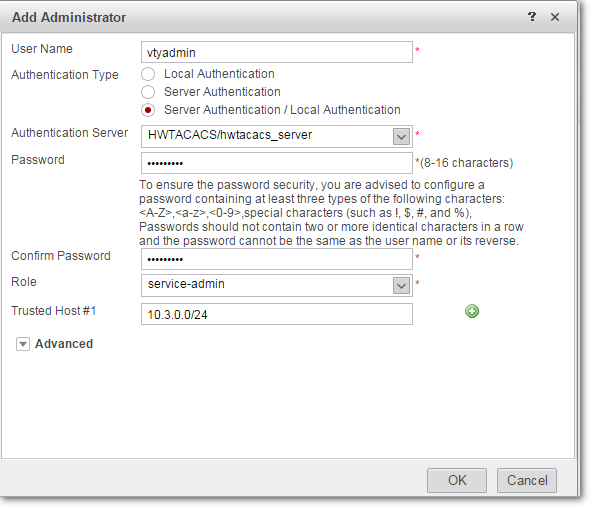
Task: Add another trusted host with green plus icon
Action: point(472,311)
